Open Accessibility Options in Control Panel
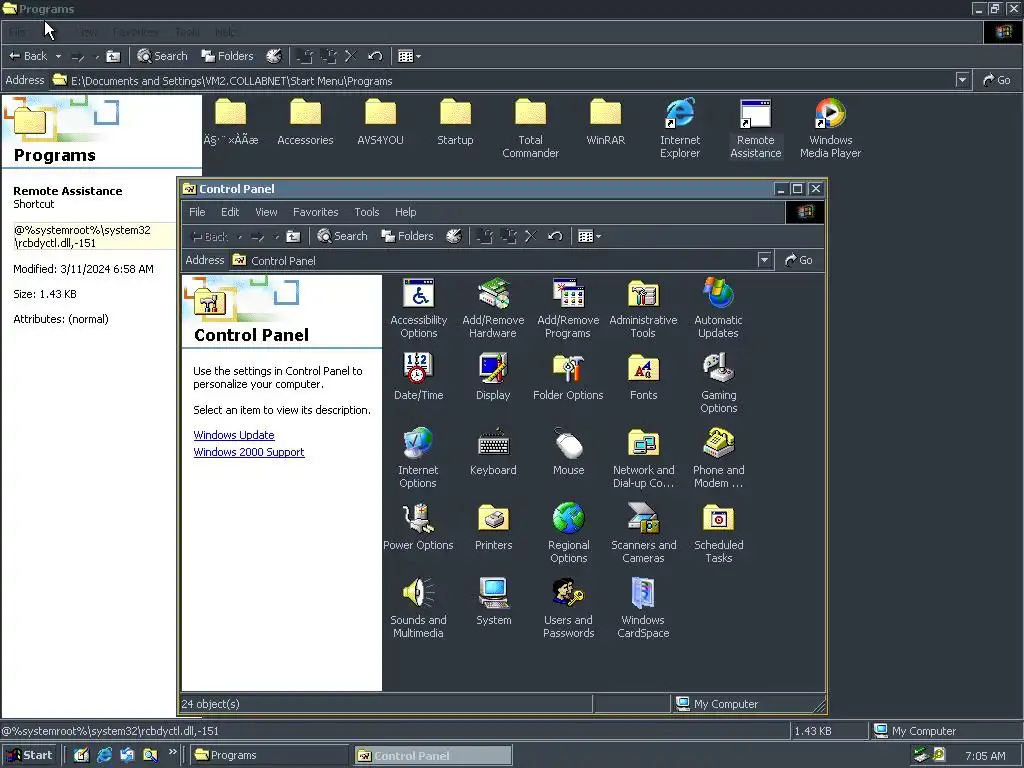 point(419,308)
